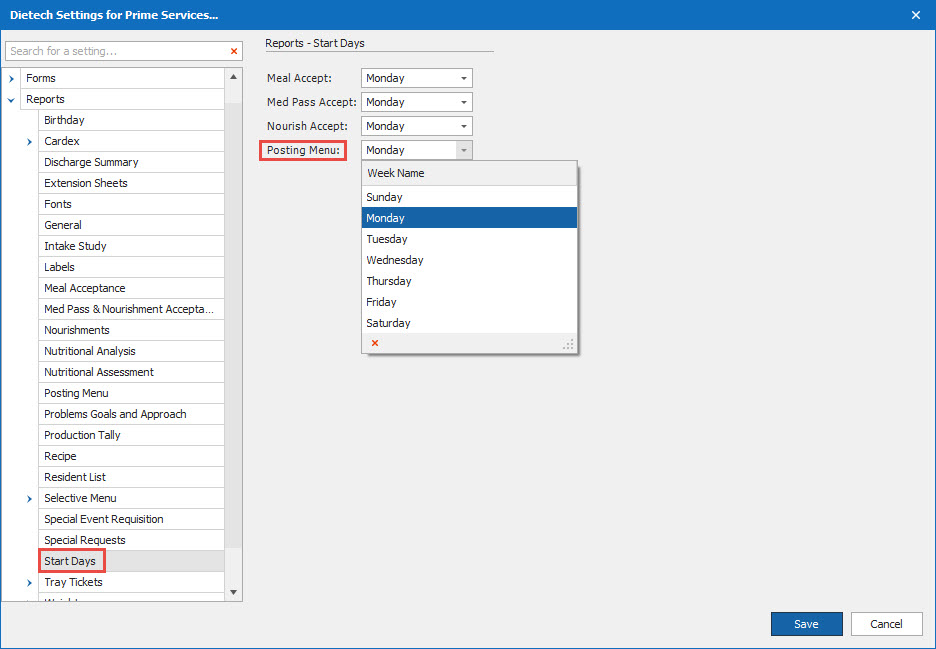Image resolution: width=936 pixels, height=649 pixels.
Task: Open the Labels settings
Action: [131, 267]
